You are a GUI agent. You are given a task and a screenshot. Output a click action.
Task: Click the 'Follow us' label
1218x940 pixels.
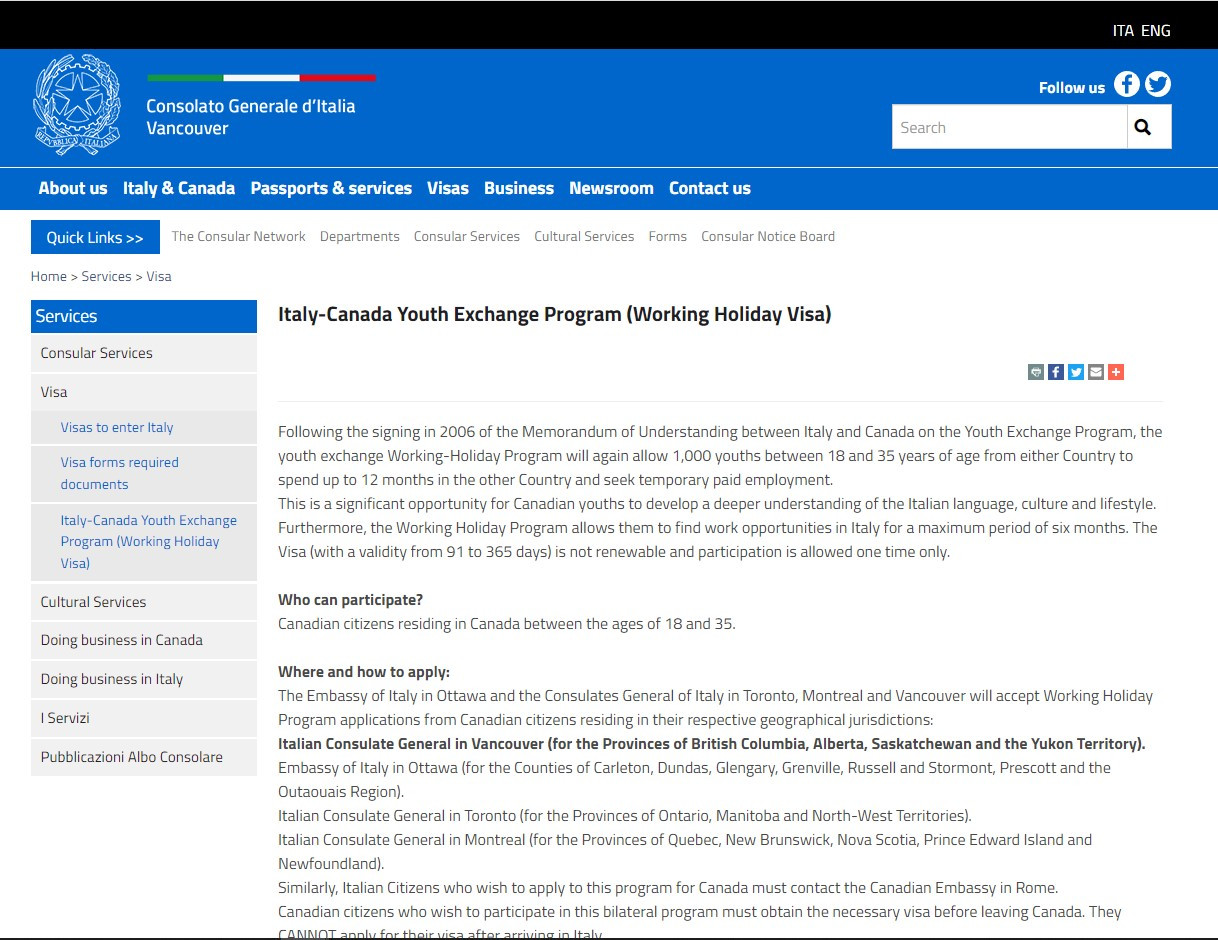click(1072, 88)
